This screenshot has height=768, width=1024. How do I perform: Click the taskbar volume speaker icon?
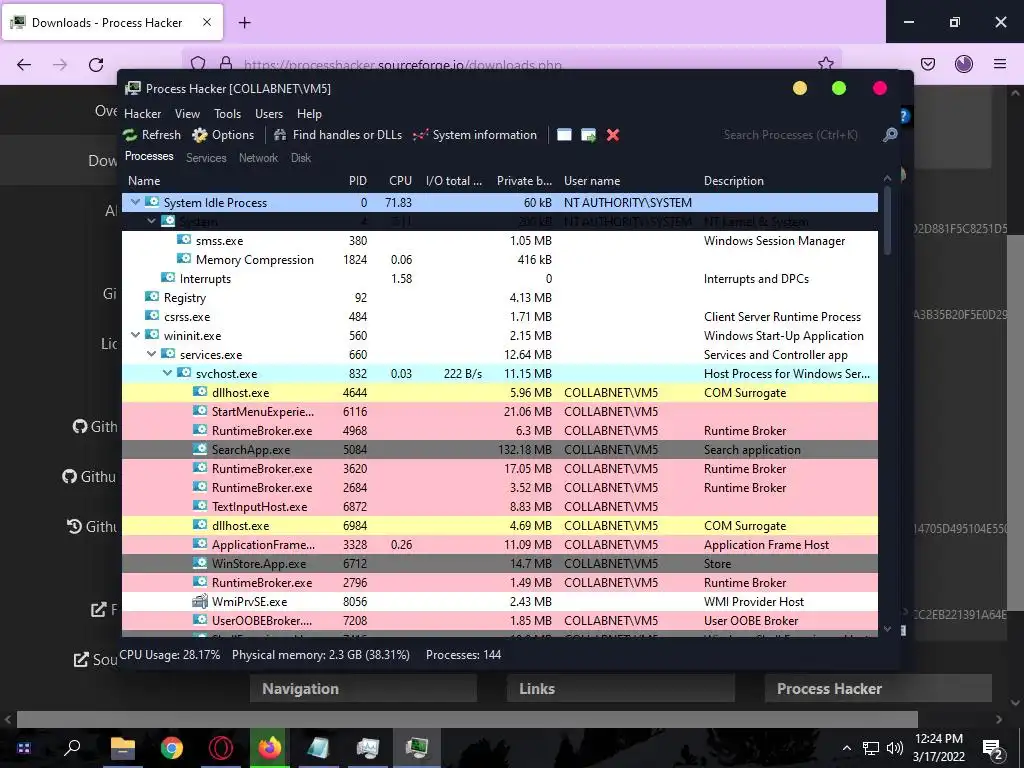895,748
